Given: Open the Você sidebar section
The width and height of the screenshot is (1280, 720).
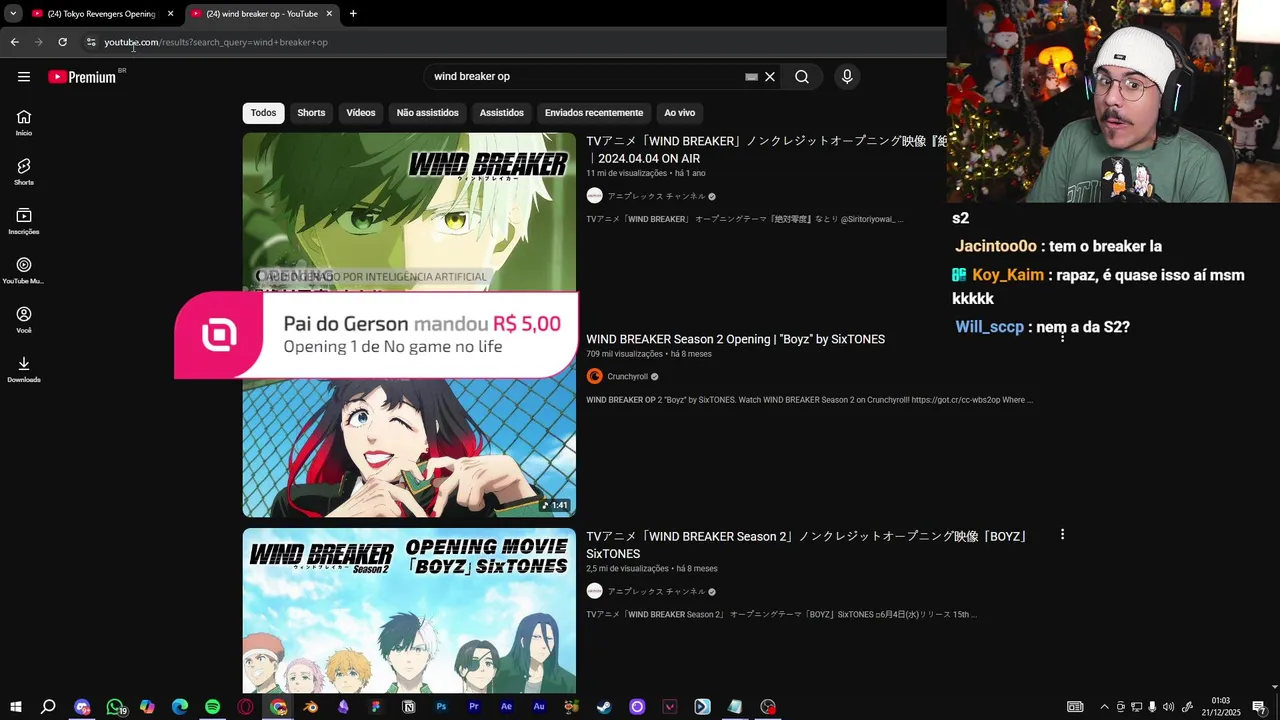Looking at the screenshot, I should 24,320.
